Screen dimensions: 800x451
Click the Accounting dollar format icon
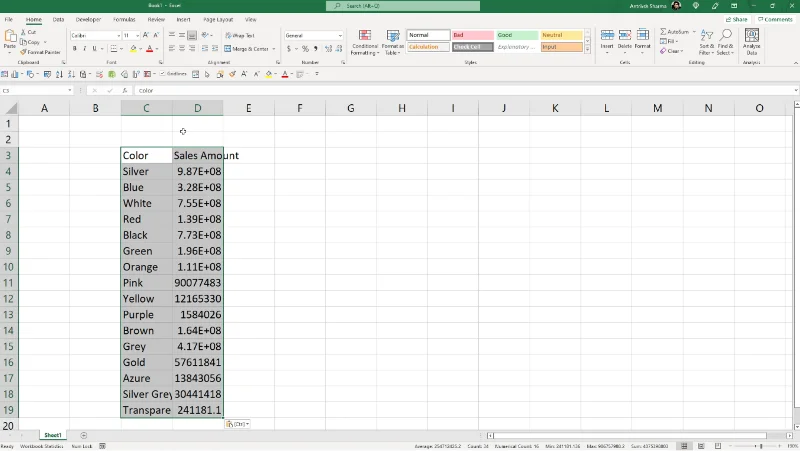pos(289,49)
